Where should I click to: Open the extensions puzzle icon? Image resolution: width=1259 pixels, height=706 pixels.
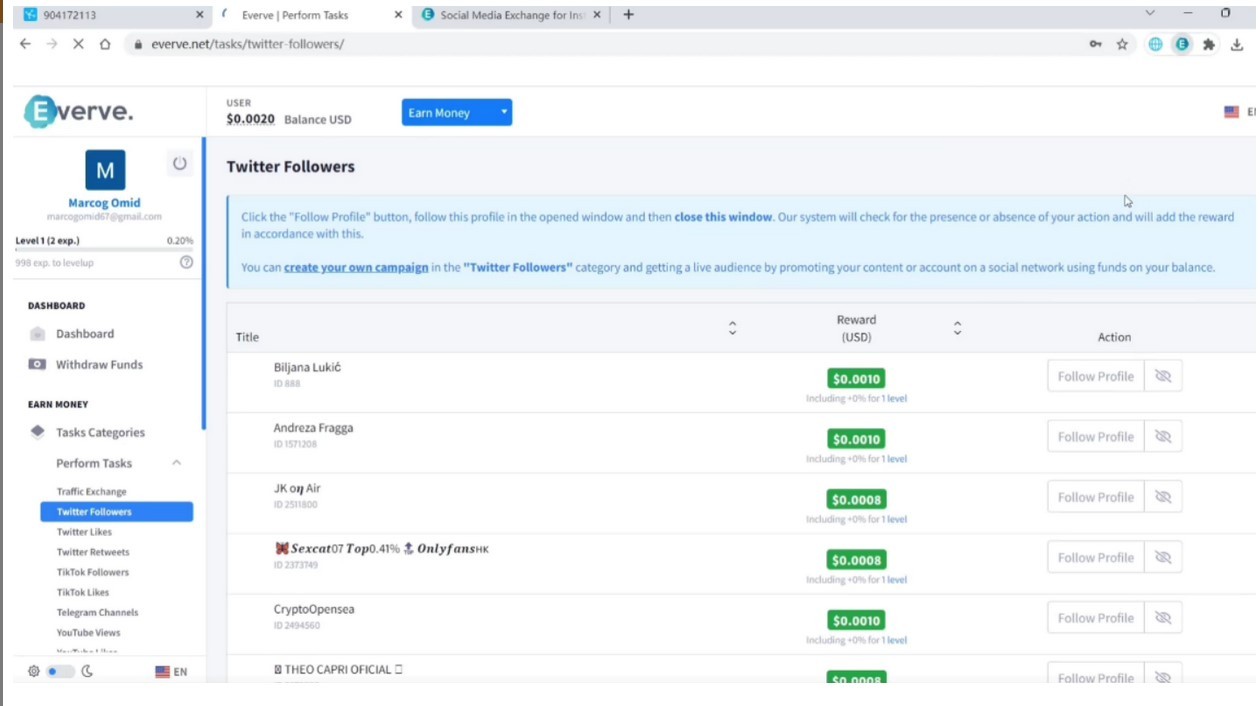[1209, 44]
